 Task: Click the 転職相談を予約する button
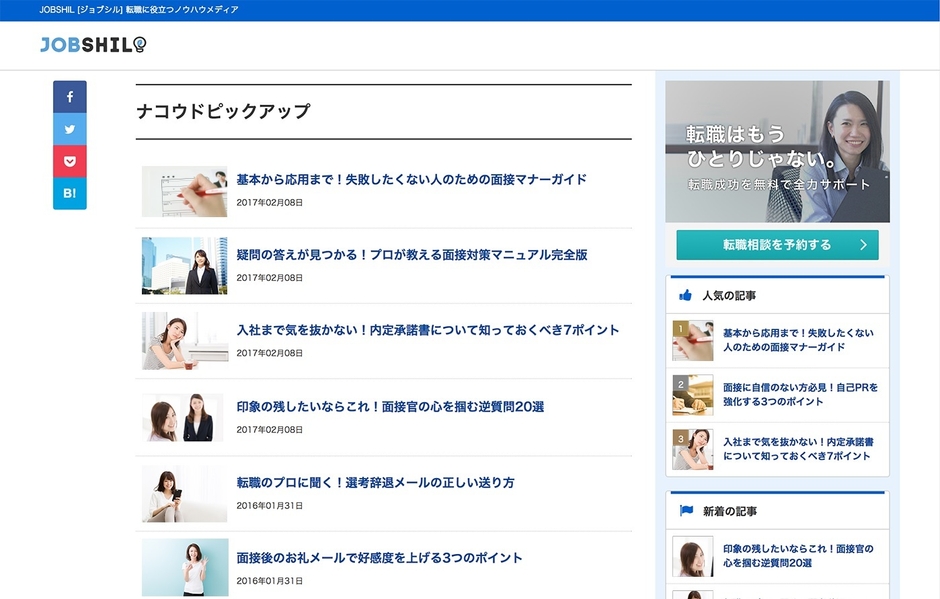[x=777, y=245]
